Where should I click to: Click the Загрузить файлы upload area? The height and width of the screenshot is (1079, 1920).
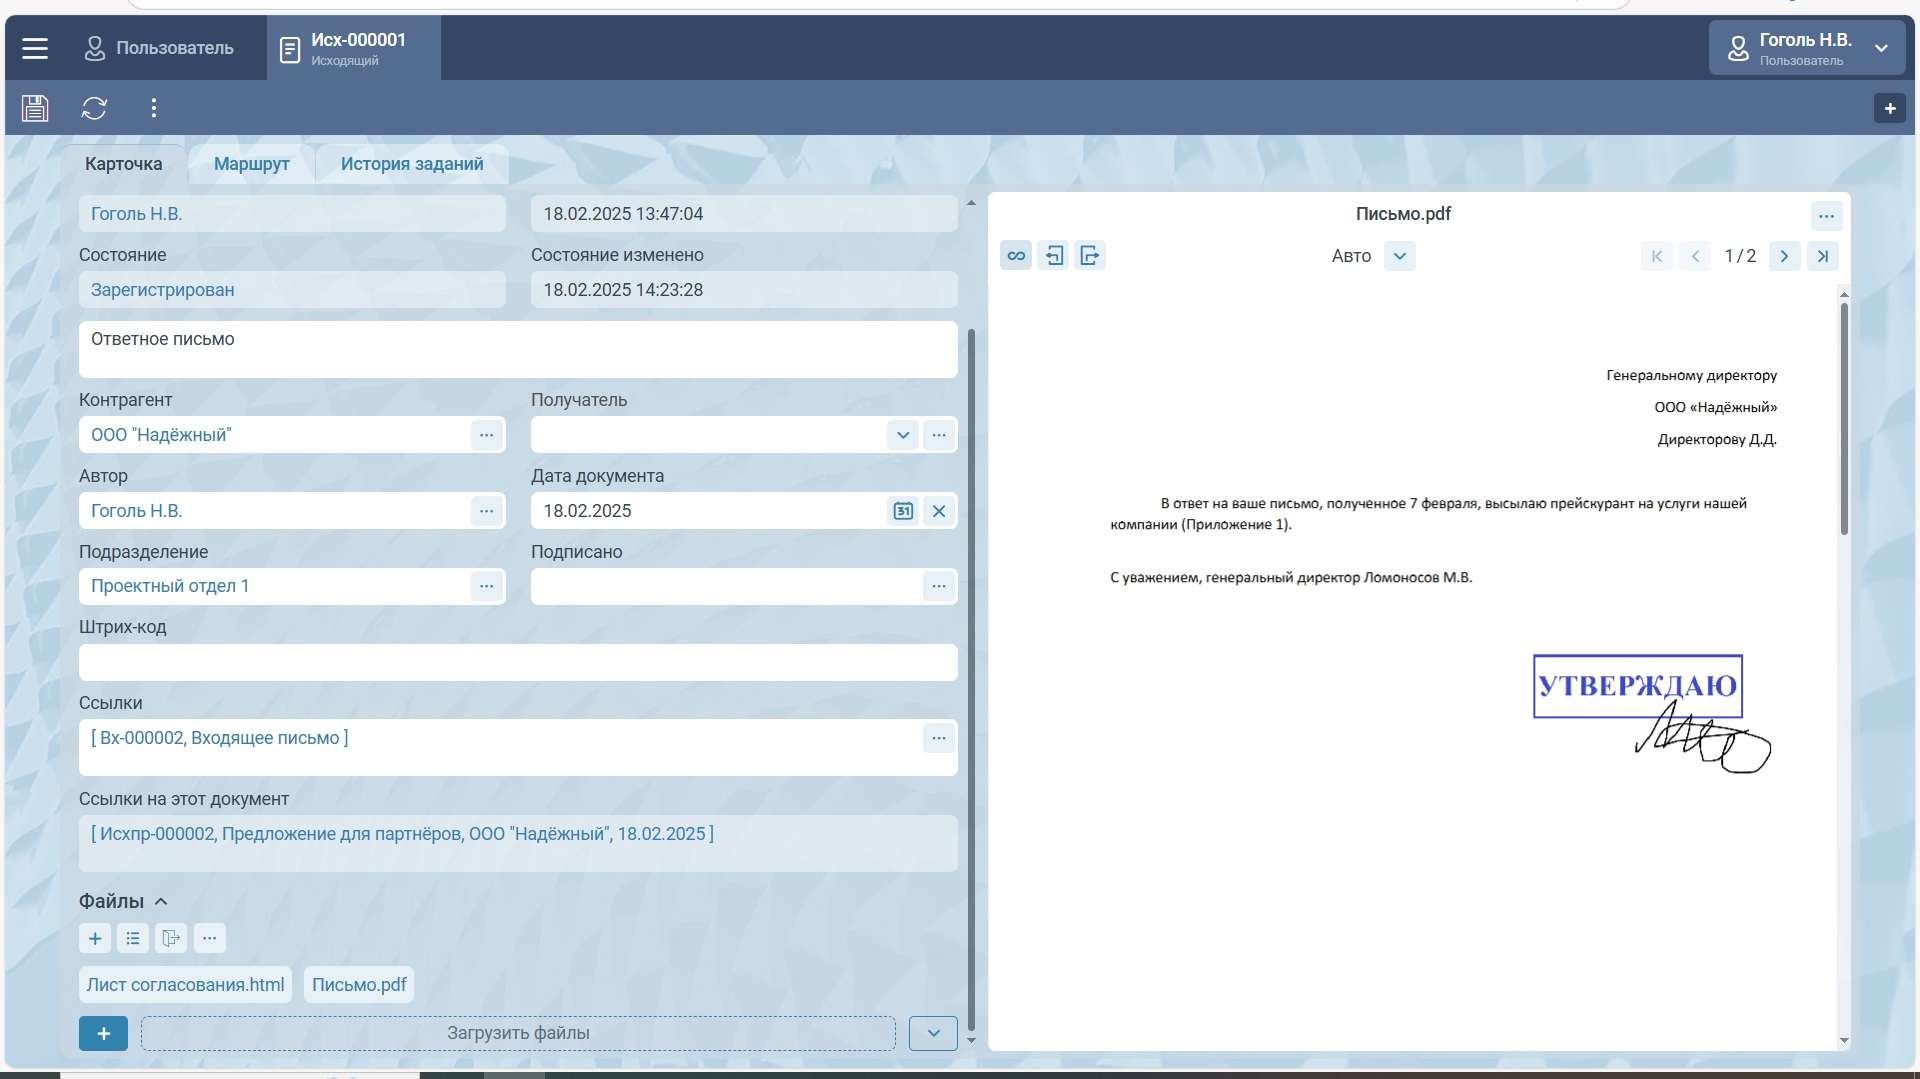click(x=517, y=1033)
